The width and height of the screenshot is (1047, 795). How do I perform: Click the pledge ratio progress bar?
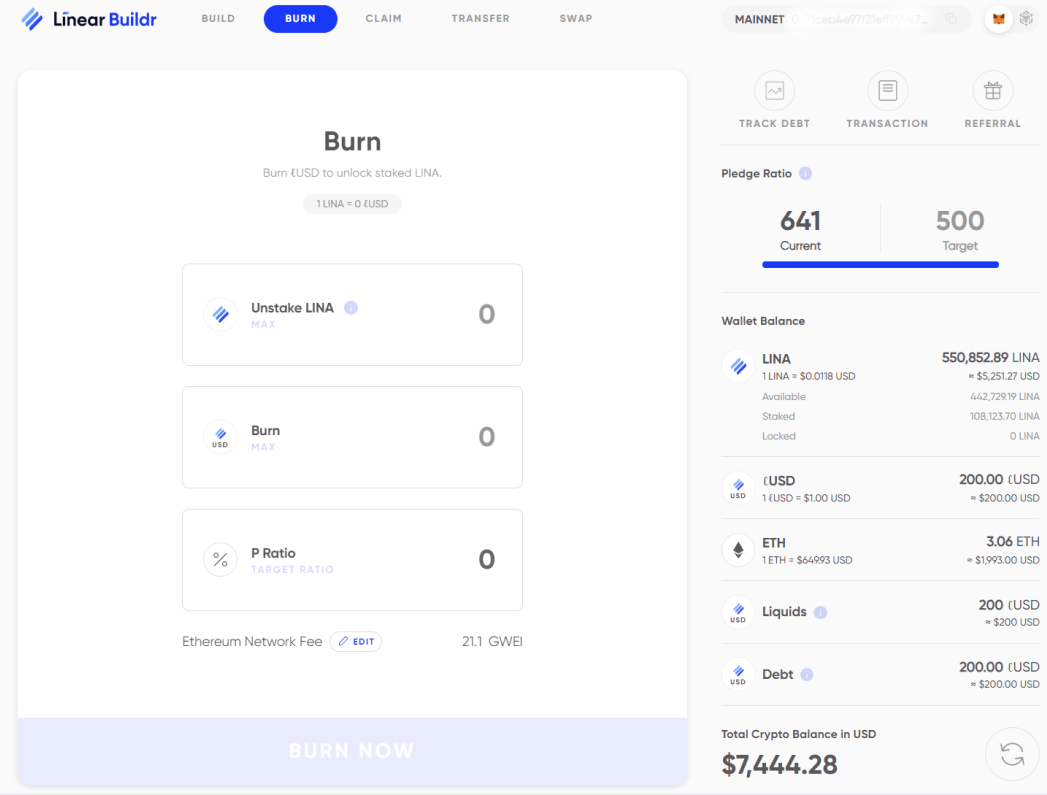(880, 265)
